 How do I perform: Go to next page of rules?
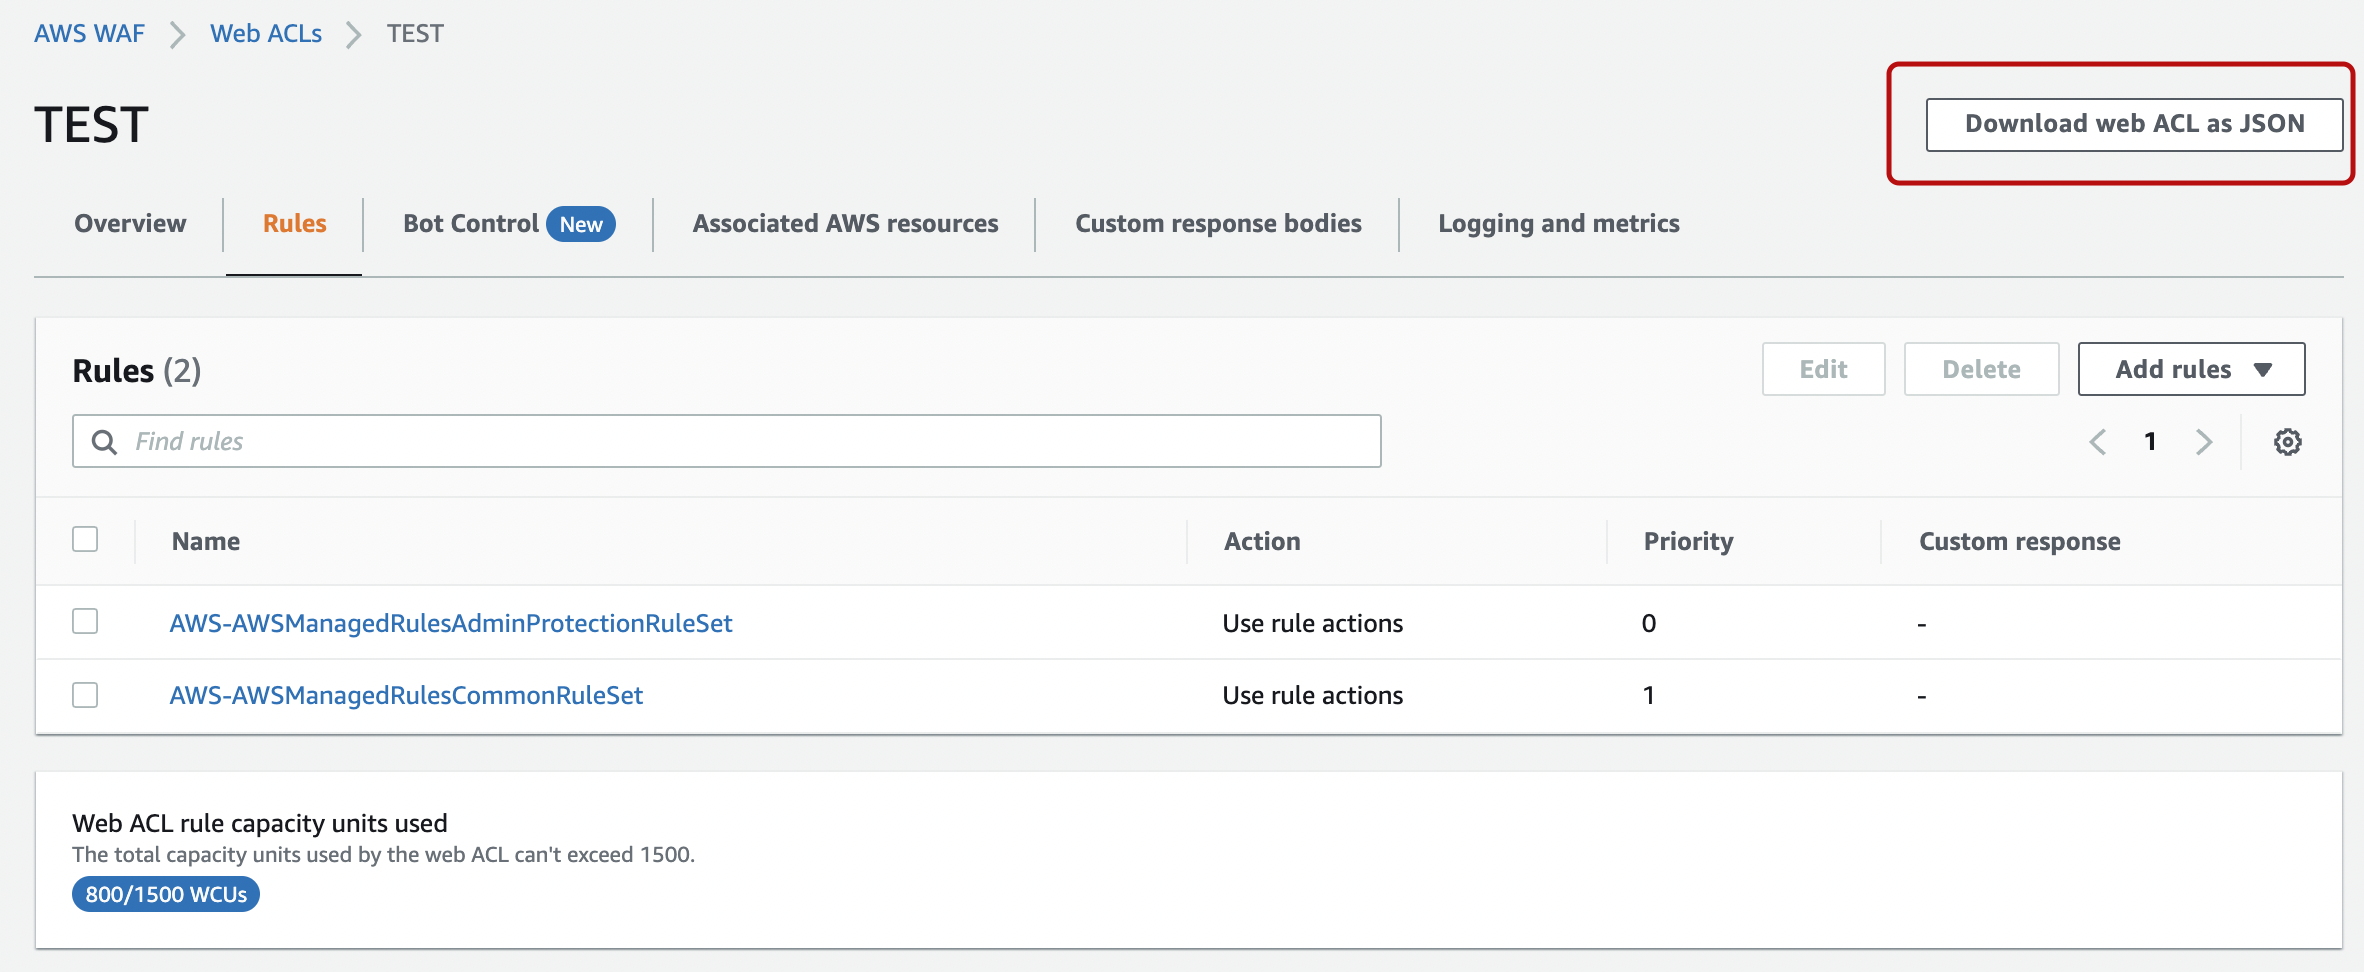2204,442
